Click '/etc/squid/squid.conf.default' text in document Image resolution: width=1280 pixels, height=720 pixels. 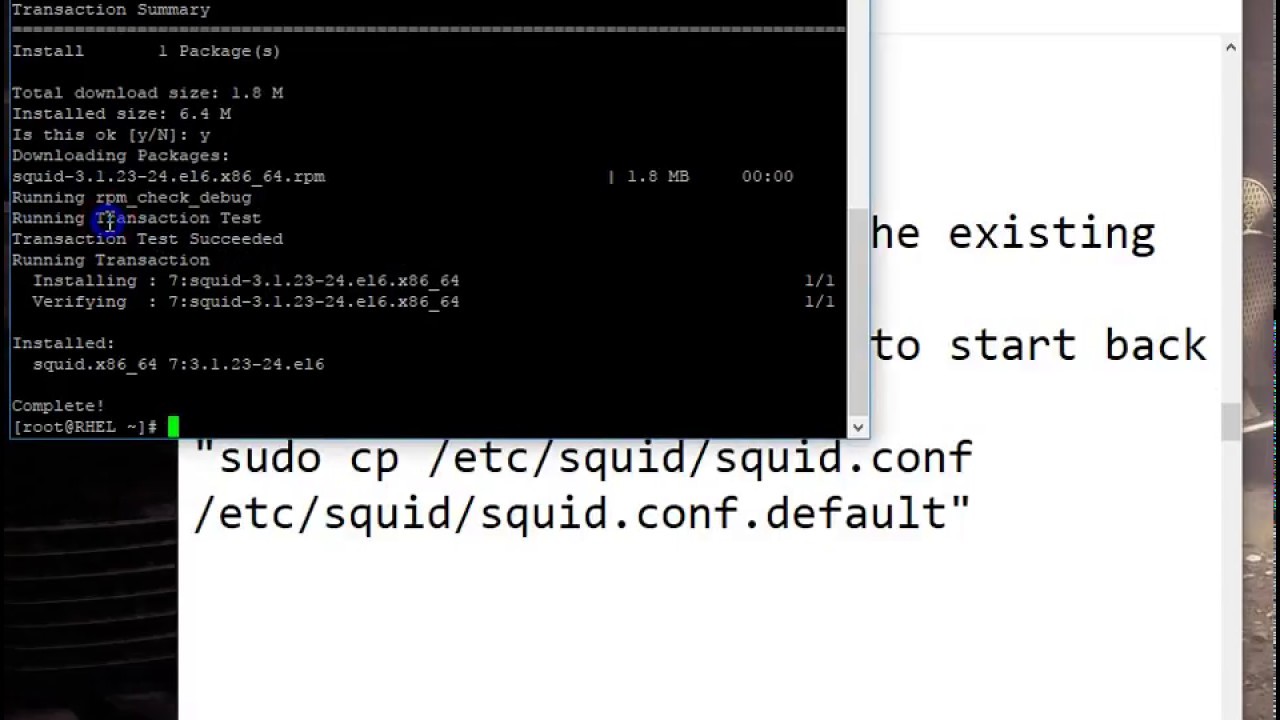point(583,514)
